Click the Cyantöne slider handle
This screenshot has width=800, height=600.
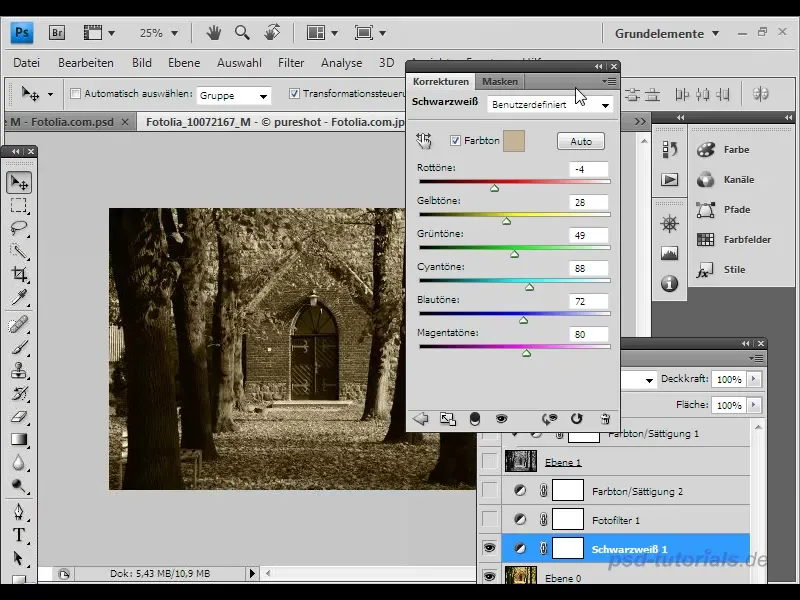click(x=530, y=287)
